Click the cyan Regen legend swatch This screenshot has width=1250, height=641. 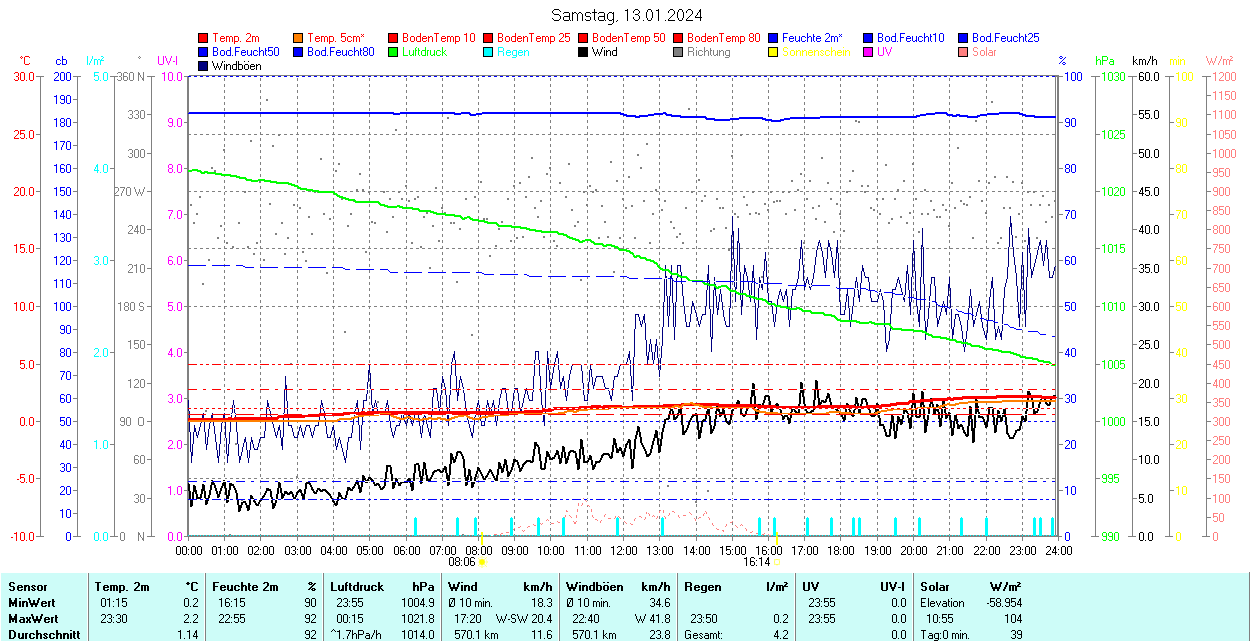[488, 52]
